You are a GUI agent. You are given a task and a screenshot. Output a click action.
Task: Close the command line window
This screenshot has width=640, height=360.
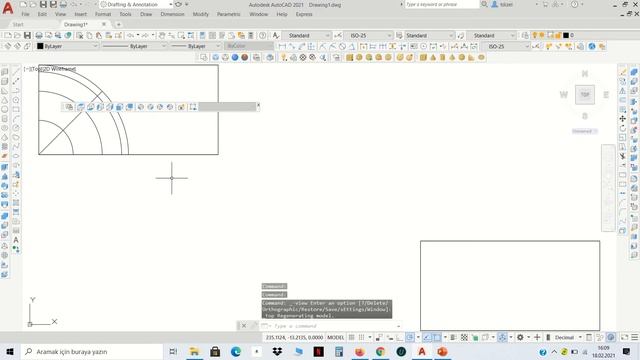[244, 326]
